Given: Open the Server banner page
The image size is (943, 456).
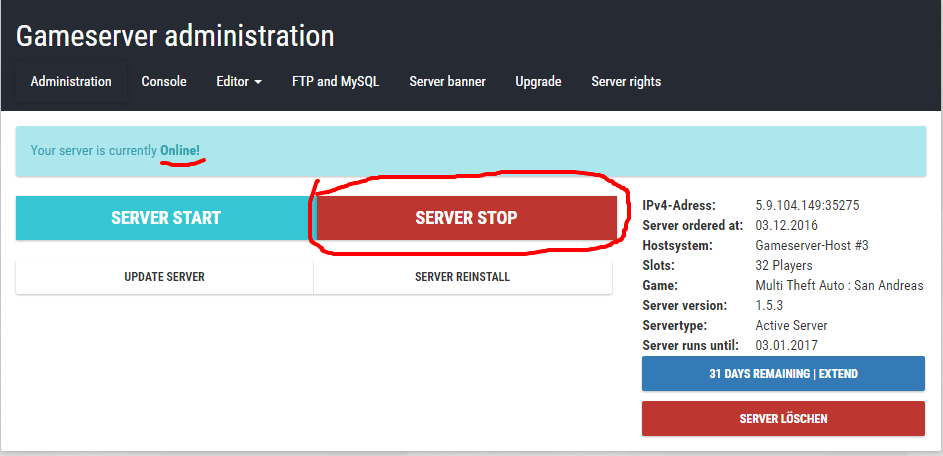Looking at the screenshot, I should (447, 82).
